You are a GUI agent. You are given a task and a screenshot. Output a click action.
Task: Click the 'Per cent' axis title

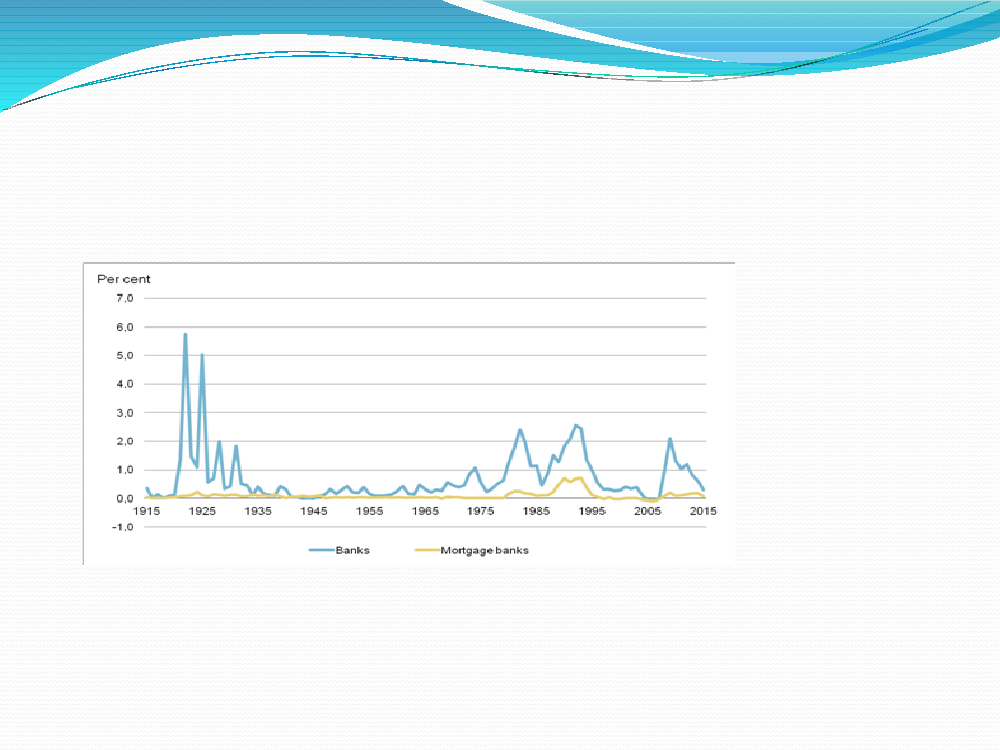point(123,278)
